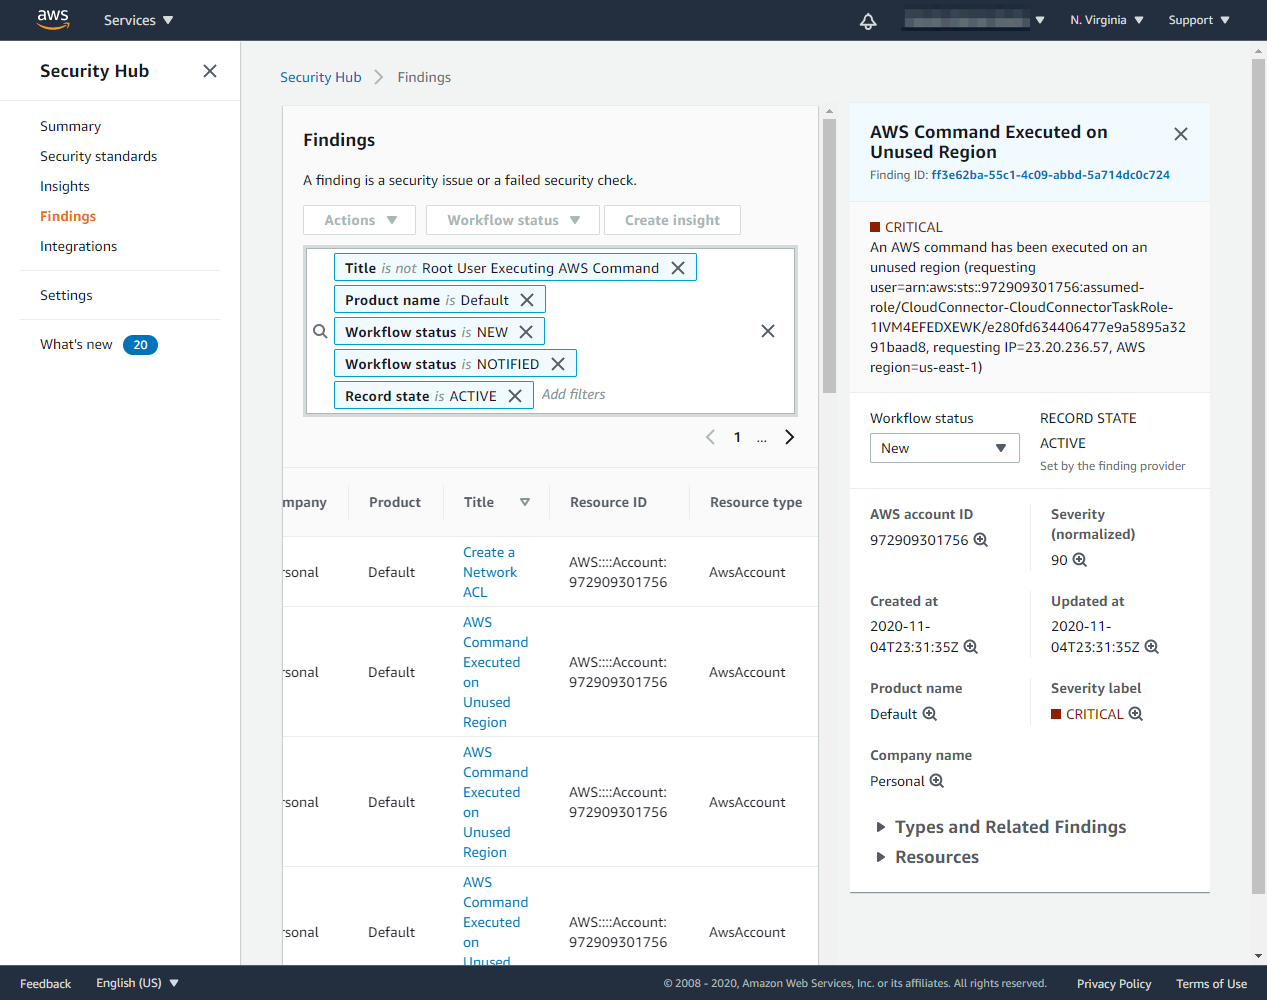
Task: Filter by severity label CRITICAL magnifier icon
Action: pos(1136,714)
